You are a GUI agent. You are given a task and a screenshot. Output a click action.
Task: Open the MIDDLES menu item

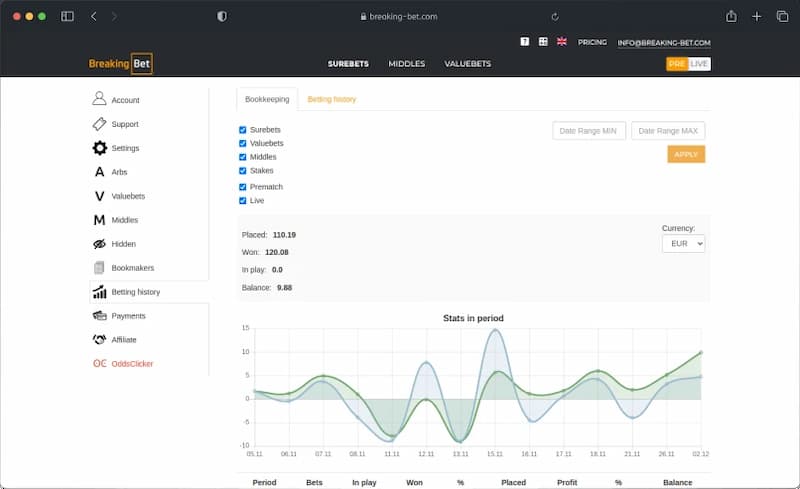click(x=407, y=64)
